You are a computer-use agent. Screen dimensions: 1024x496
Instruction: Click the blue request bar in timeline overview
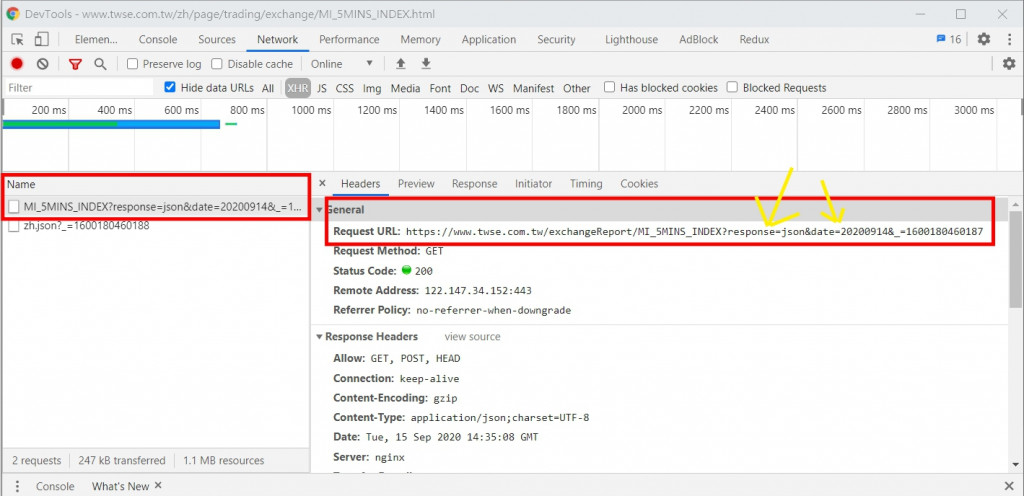(112, 124)
